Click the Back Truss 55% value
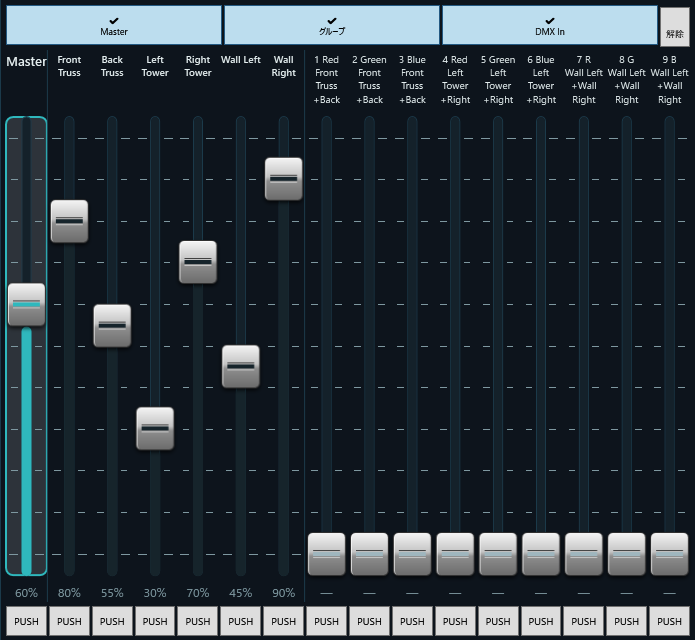This screenshot has width=696, height=640. pos(112,593)
